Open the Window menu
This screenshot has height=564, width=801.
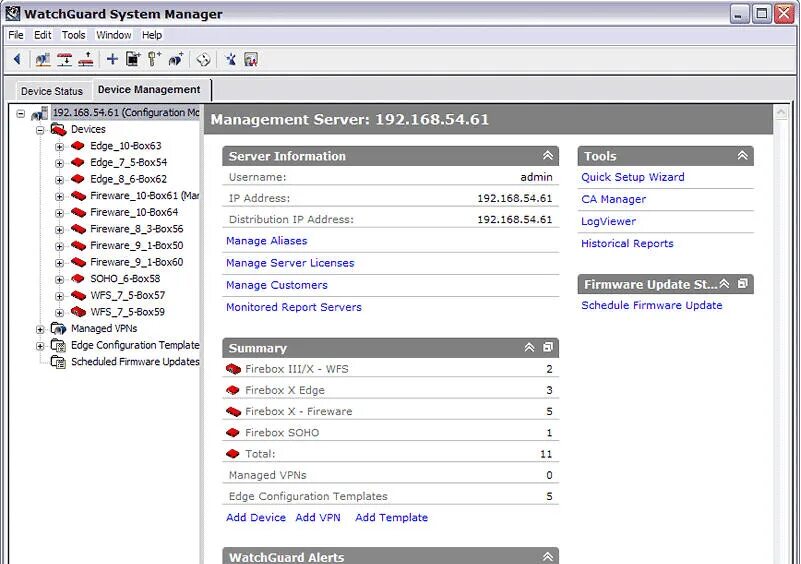tap(113, 35)
